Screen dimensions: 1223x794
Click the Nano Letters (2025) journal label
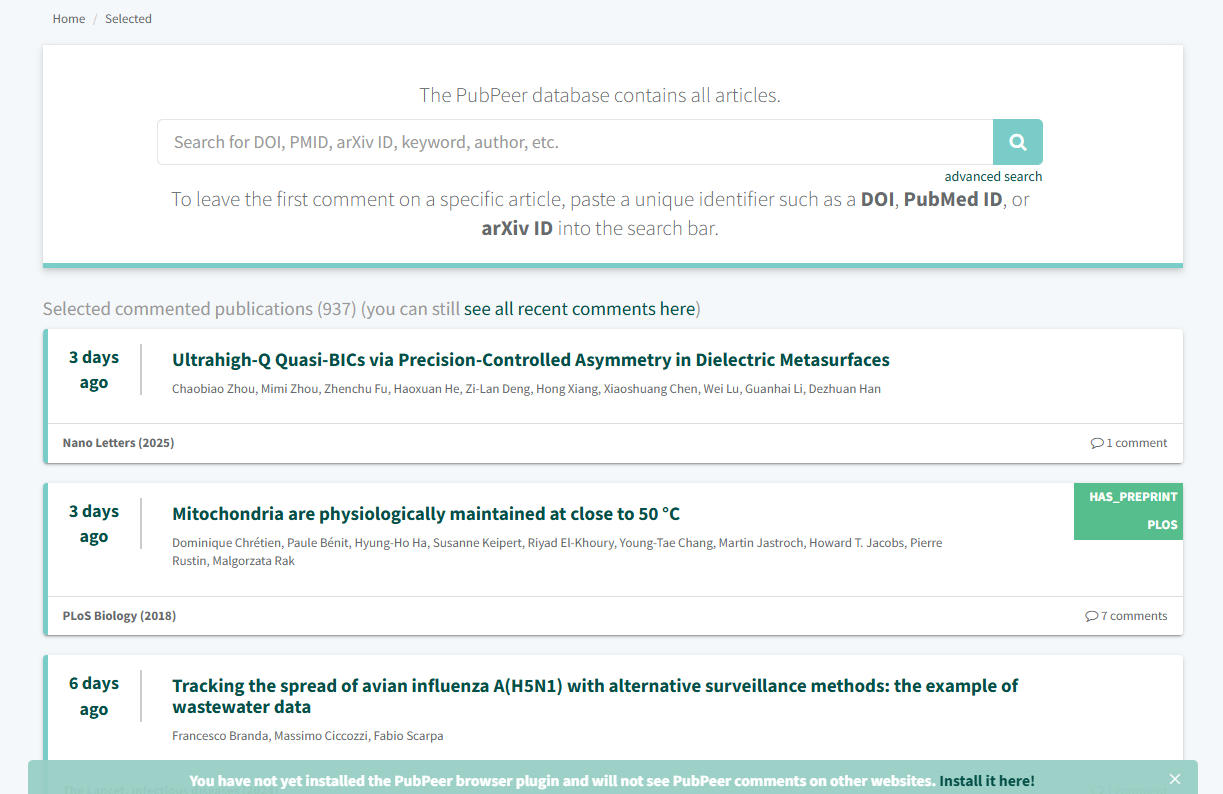tap(118, 443)
